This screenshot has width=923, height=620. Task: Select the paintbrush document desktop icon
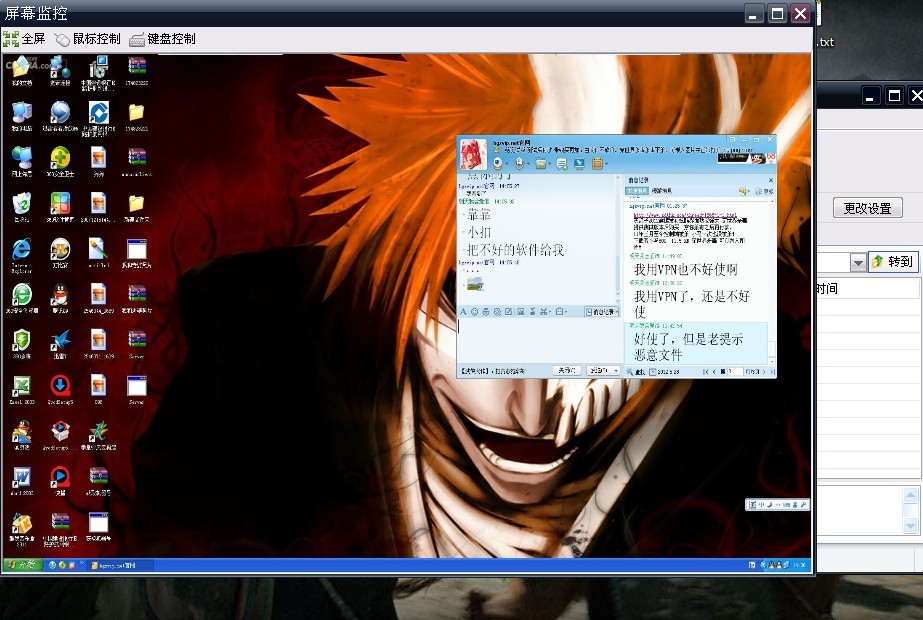98,253
